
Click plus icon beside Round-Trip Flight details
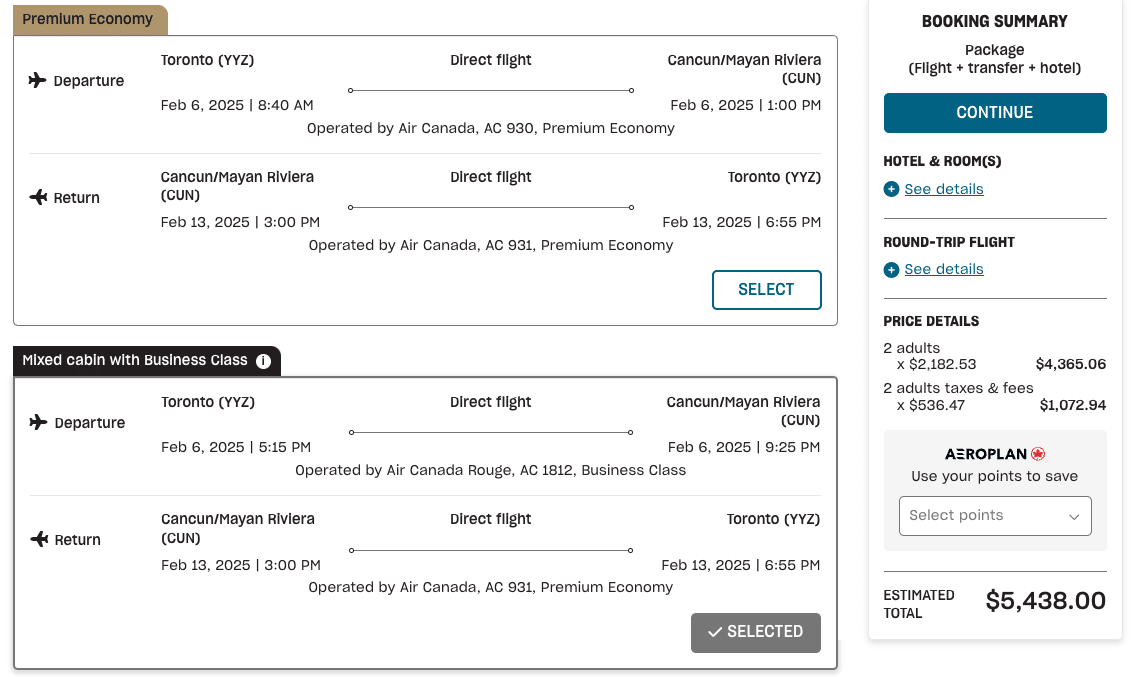[x=891, y=270]
